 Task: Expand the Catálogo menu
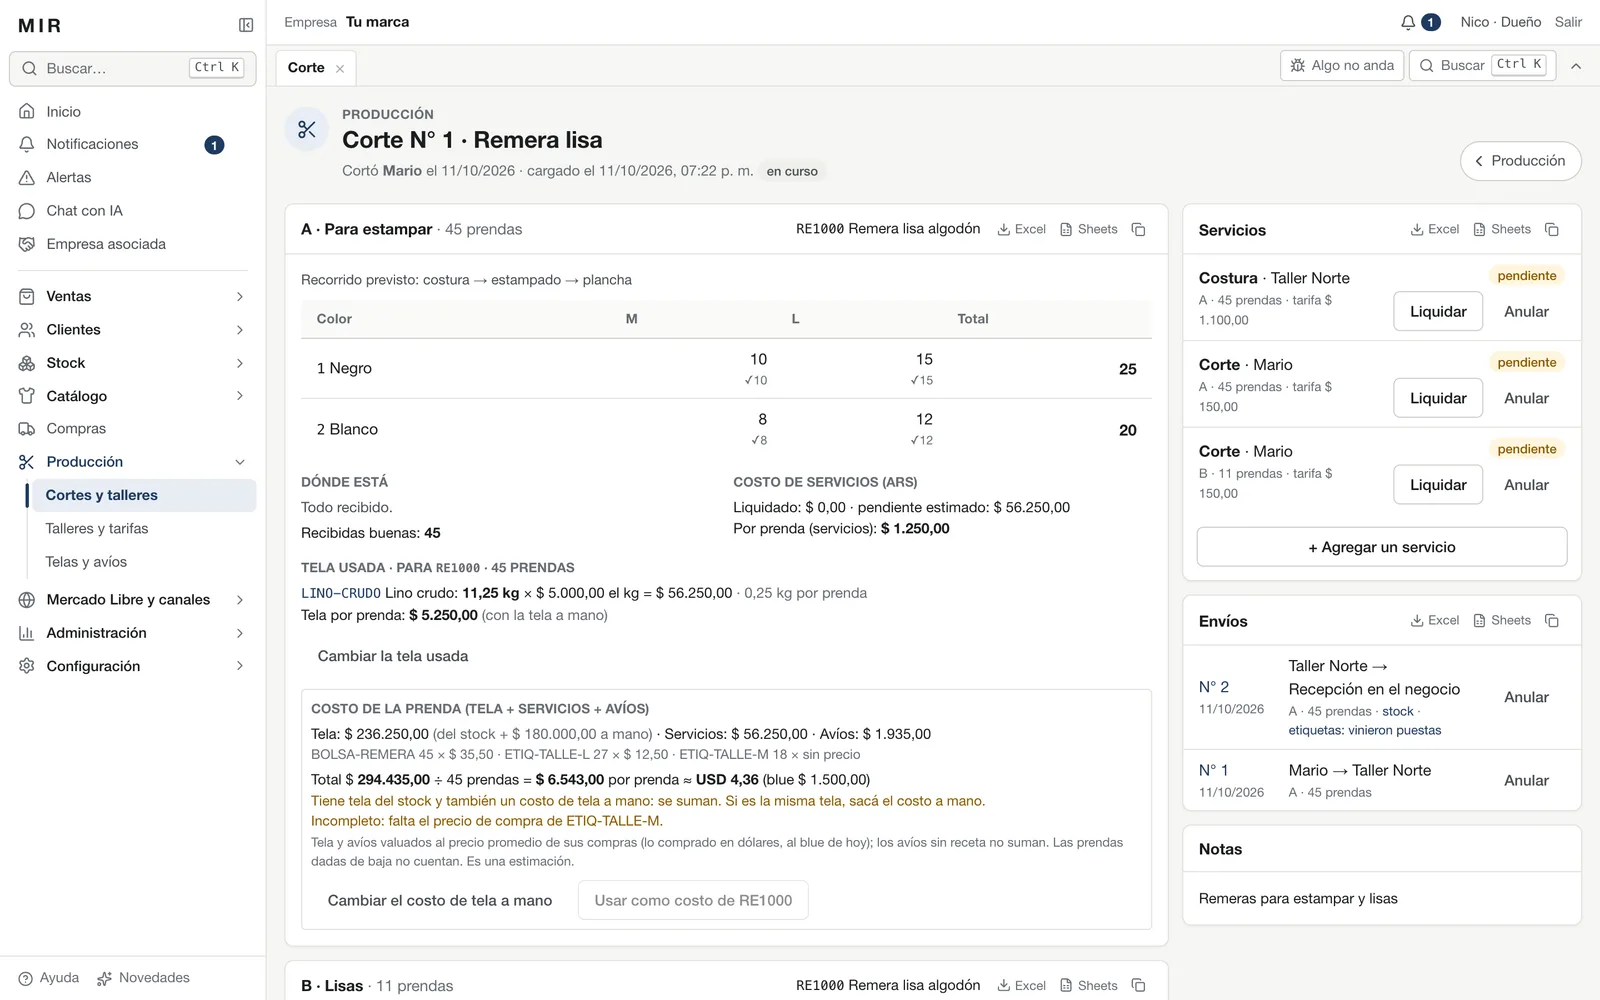132,396
